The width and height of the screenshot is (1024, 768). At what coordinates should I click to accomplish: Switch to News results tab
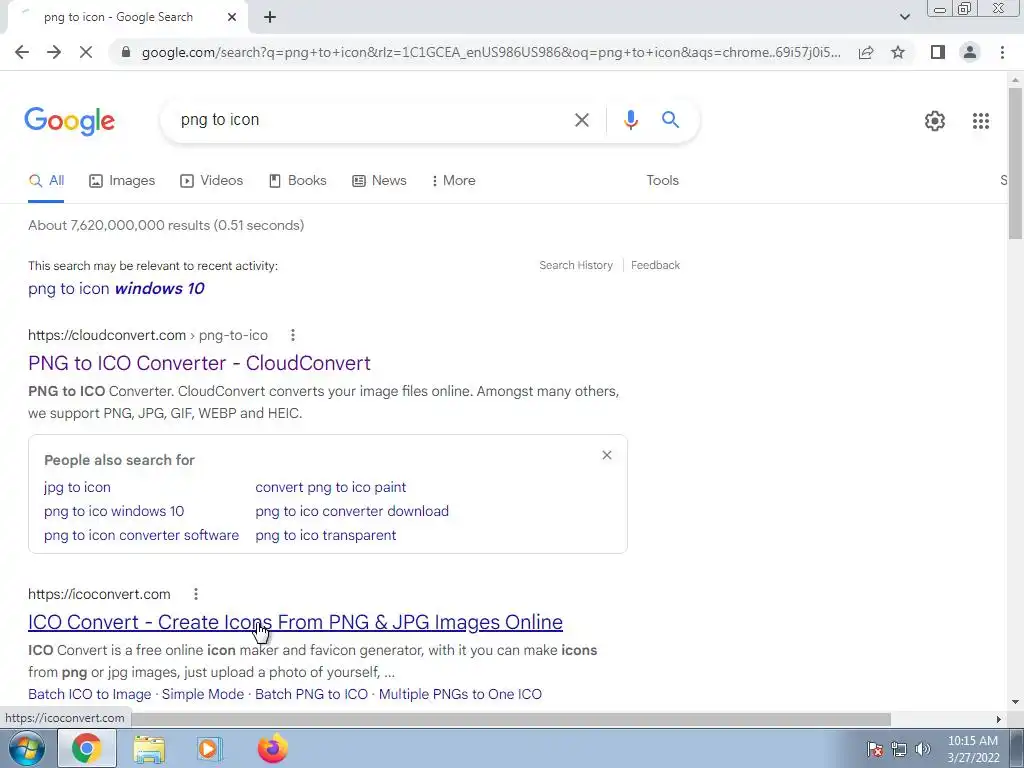(379, 181)
